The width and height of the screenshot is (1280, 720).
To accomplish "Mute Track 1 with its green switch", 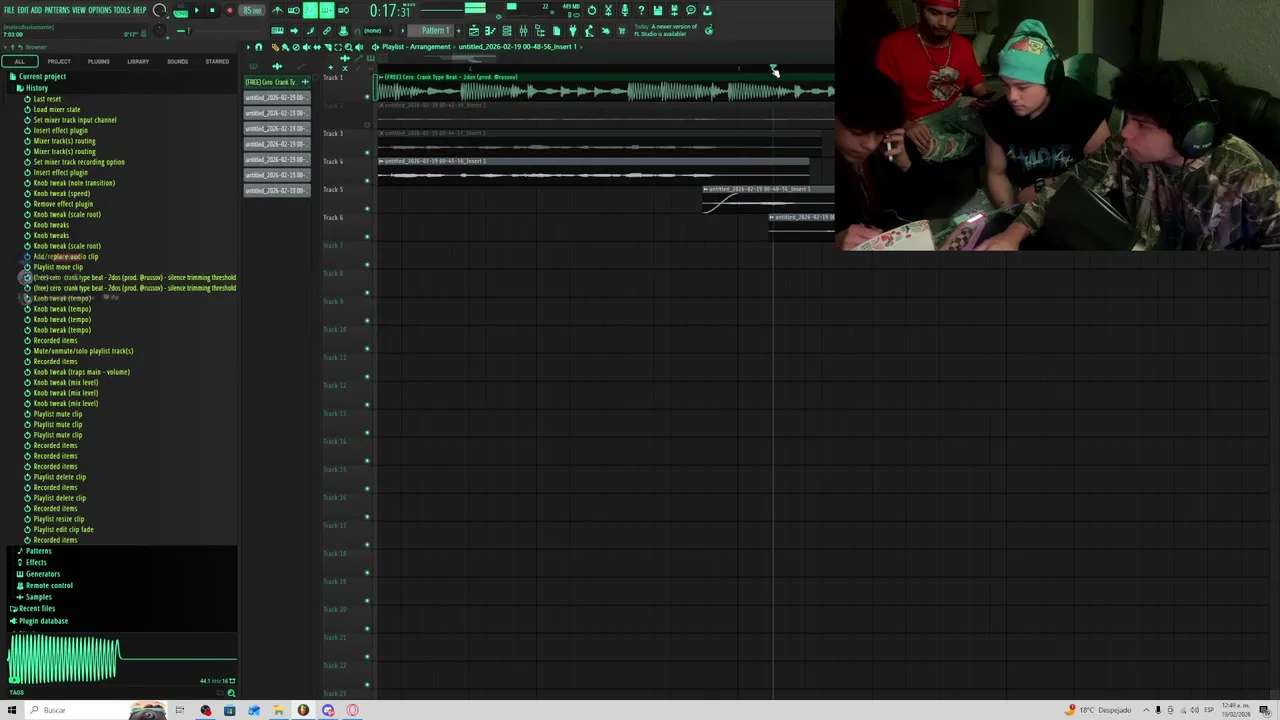I will (x=367, y=97).
